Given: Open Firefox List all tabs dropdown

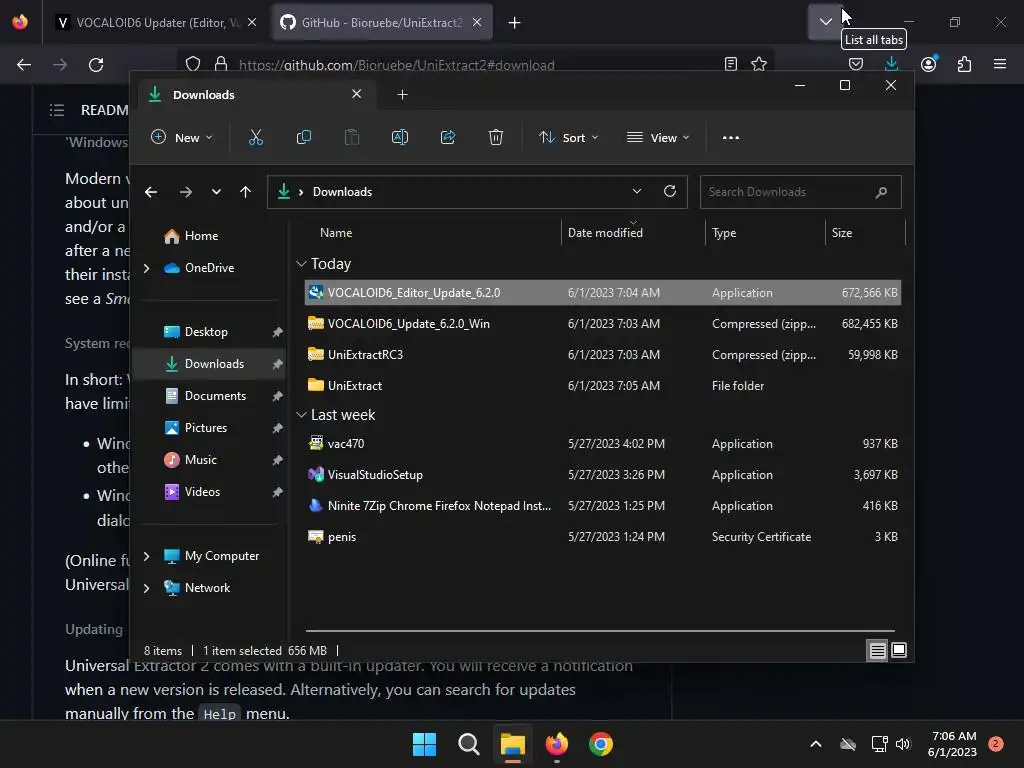Looking at the screenshot, I should click(x=825, y=22).
